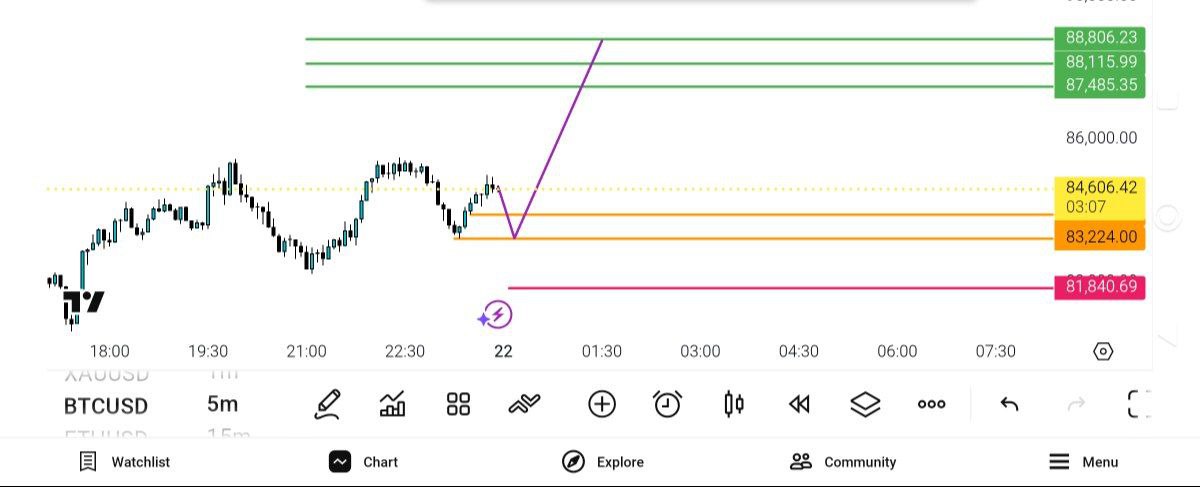Image resolution: width=1200 pixels, height=487 pixels.
Task: Go to the Explore tab
Action: click(603, 462)
